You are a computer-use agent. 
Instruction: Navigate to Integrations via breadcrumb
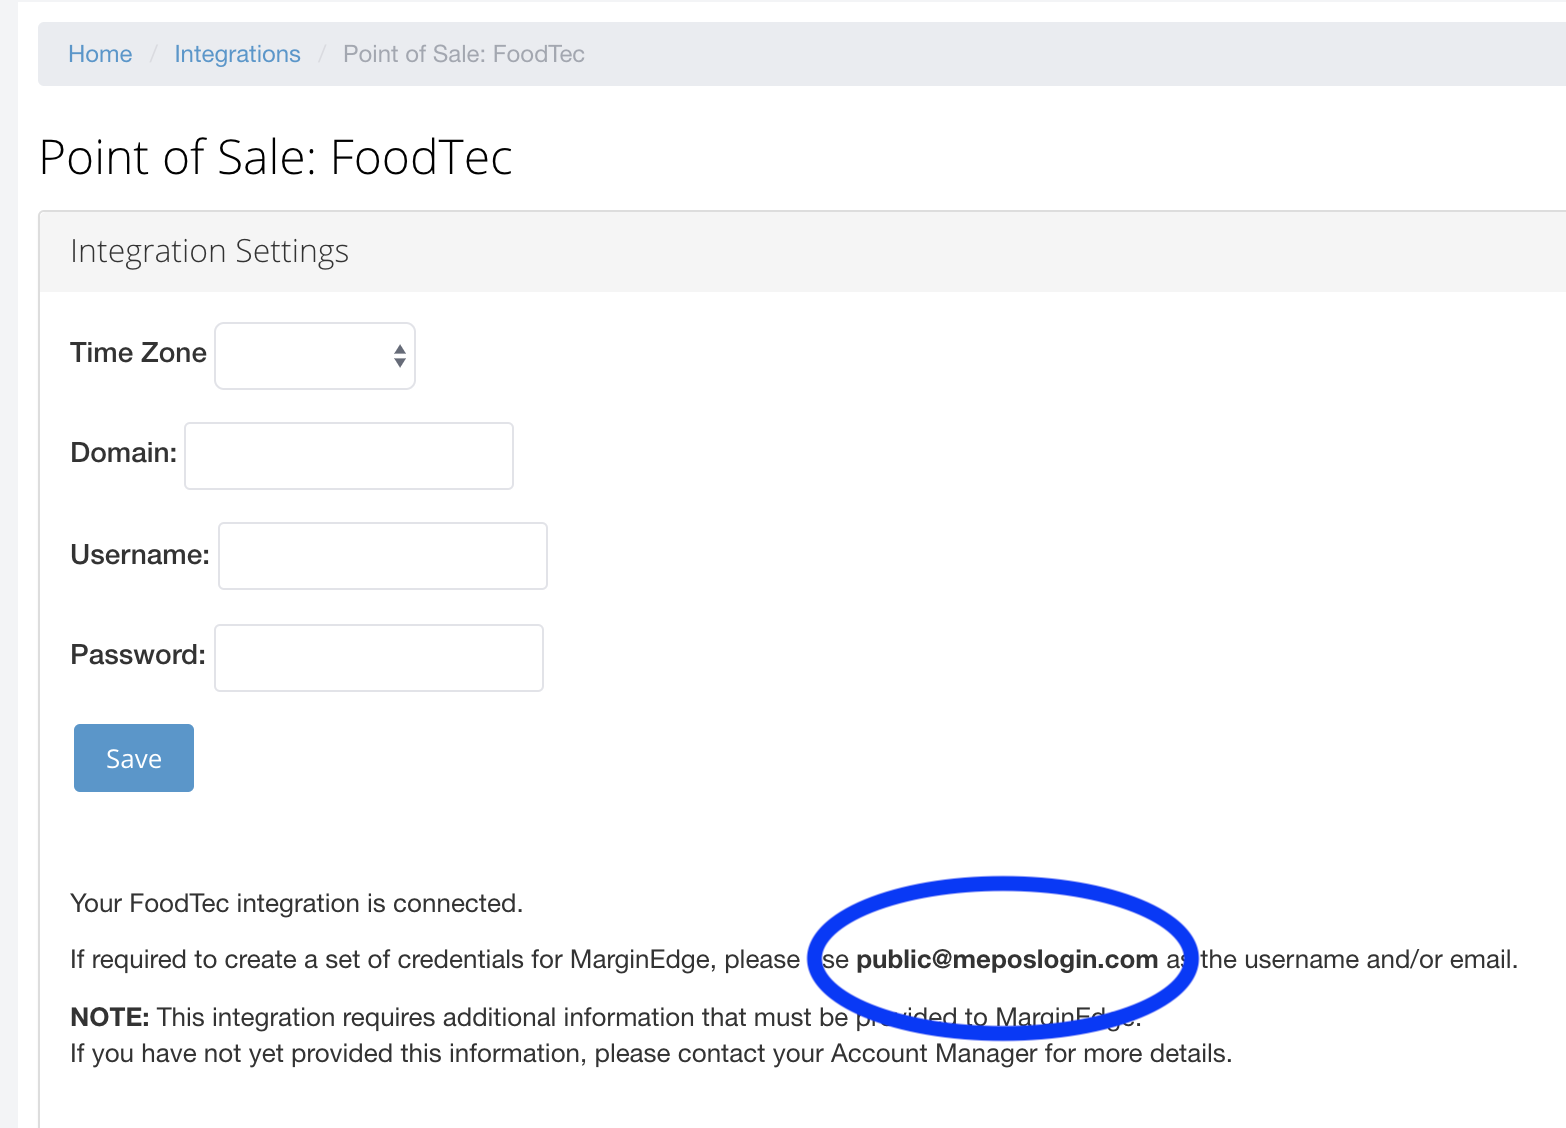click(237, 53)
